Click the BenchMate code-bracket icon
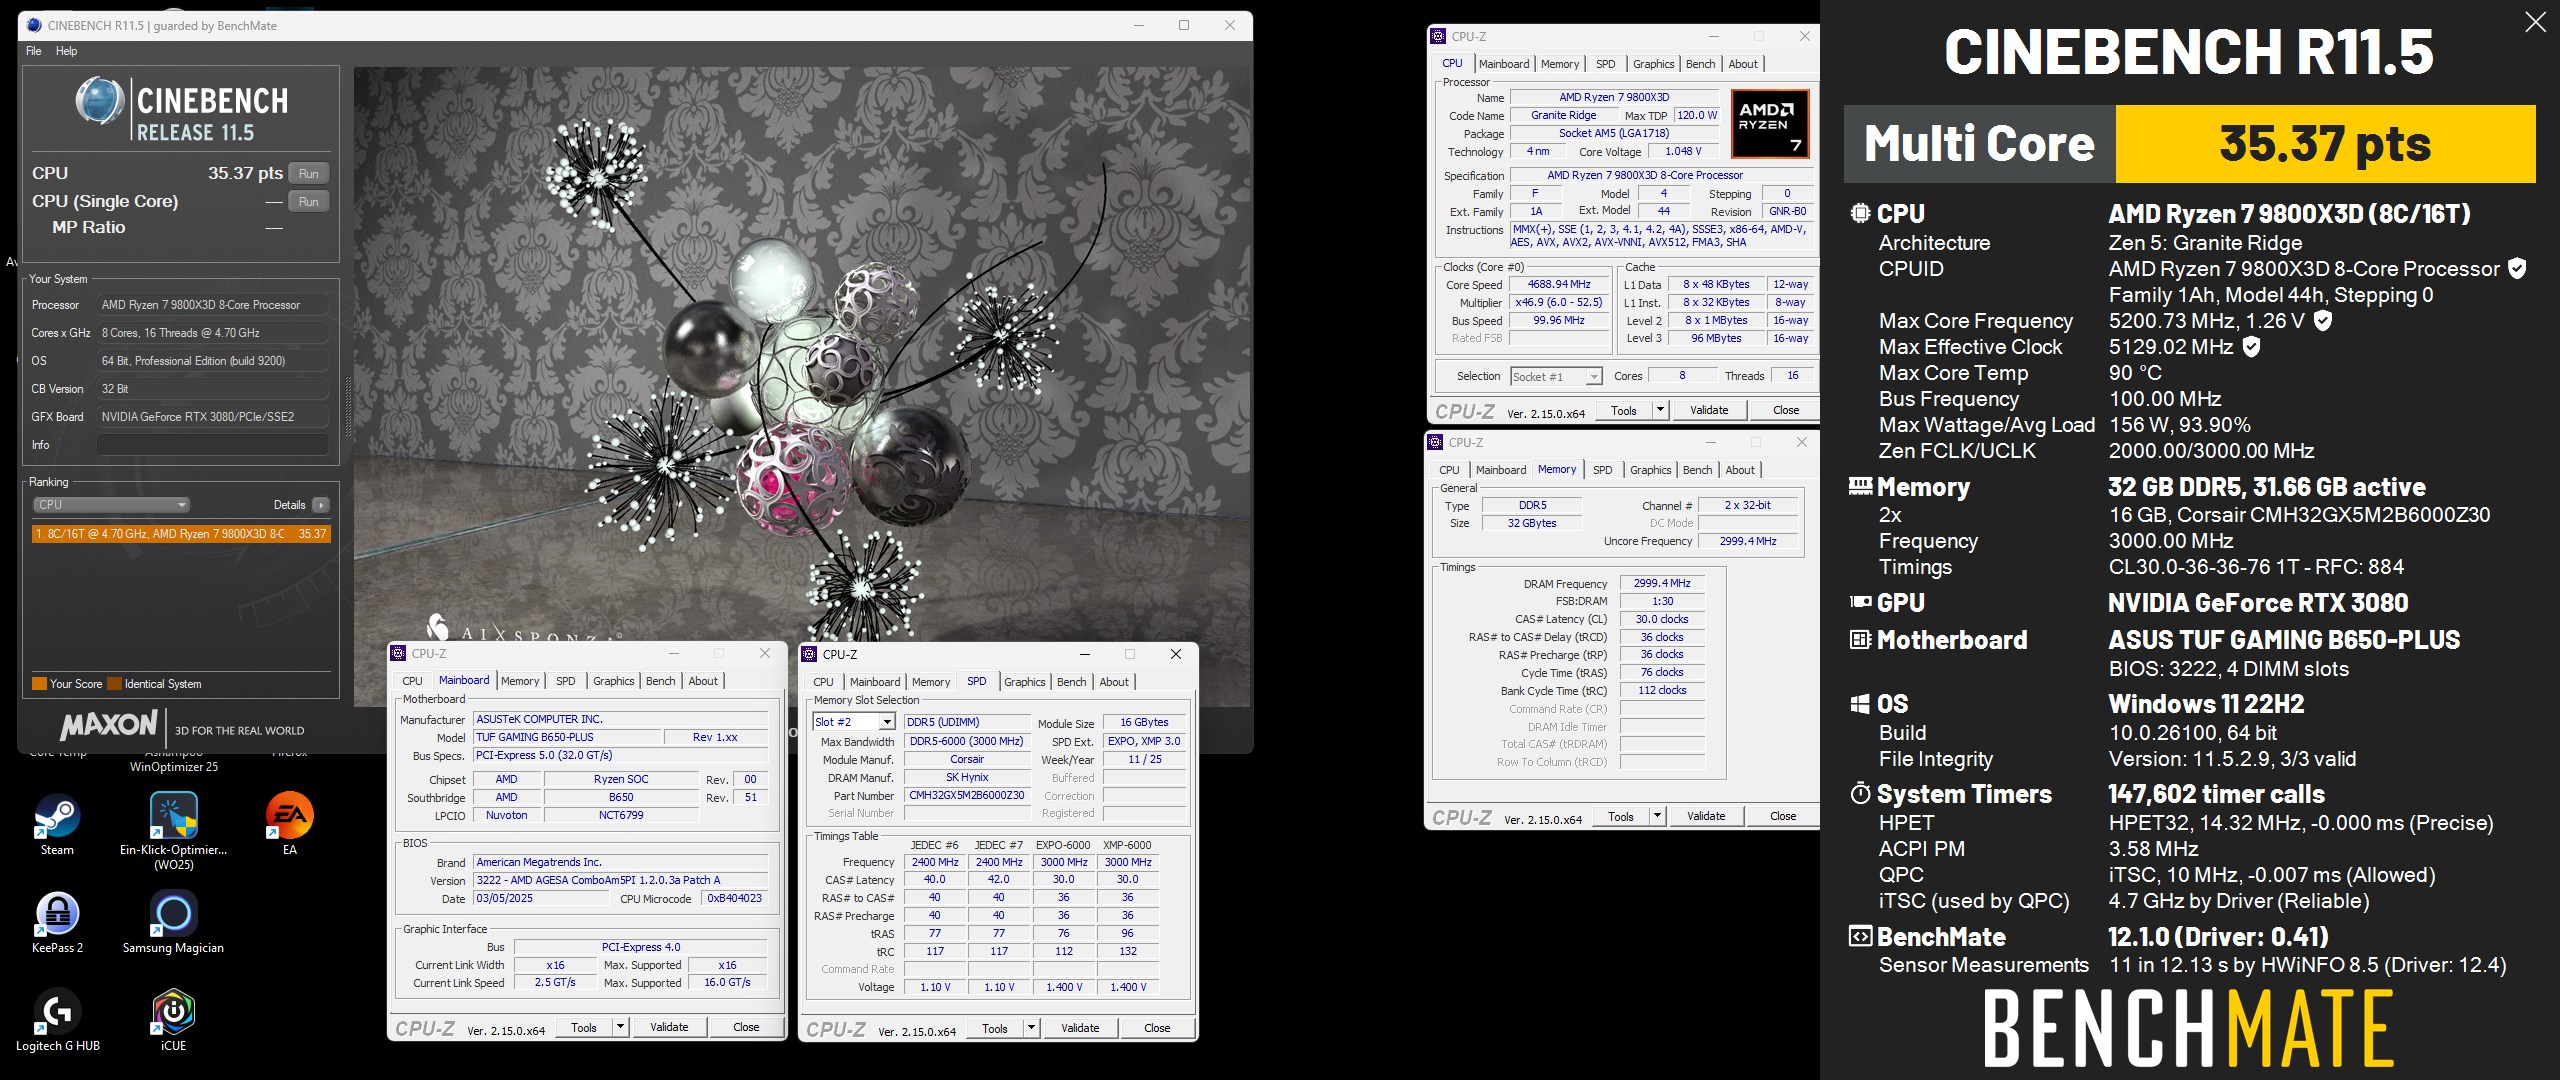The height and width of the screenshot is (1080, 2560). [x=1860, y=937]
